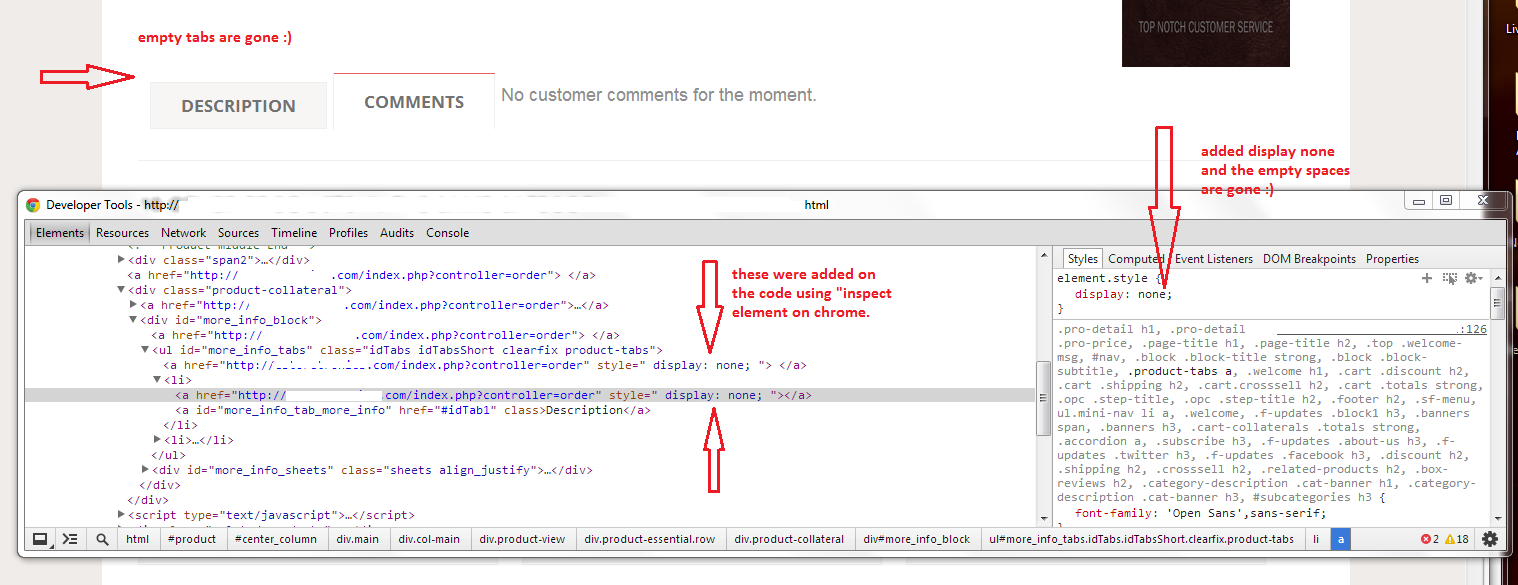Activate the magnifier inspect element icon
Viewport: 1518px width, 585px height.
click(x=102, y=539)
